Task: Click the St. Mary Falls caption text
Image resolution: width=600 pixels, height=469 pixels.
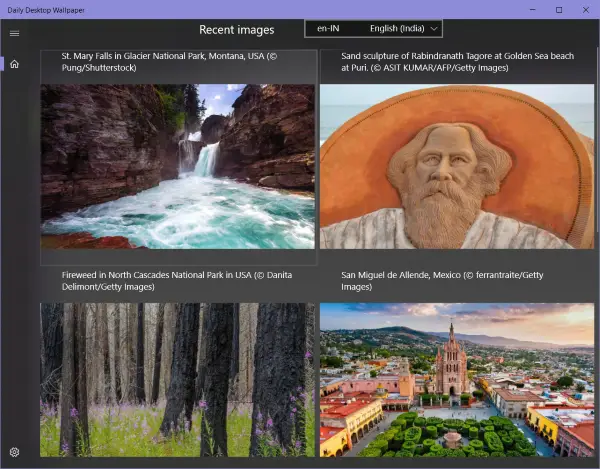Action: click(x=169, y=62)
